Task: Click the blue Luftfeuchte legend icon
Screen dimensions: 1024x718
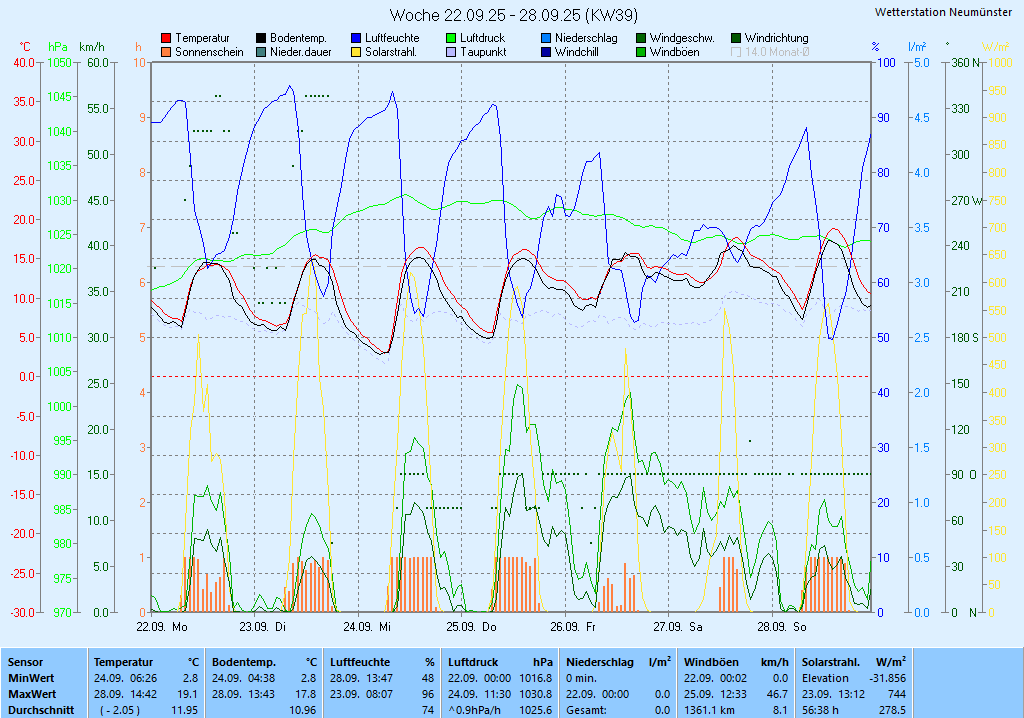Action: click(x=356, y=38)
